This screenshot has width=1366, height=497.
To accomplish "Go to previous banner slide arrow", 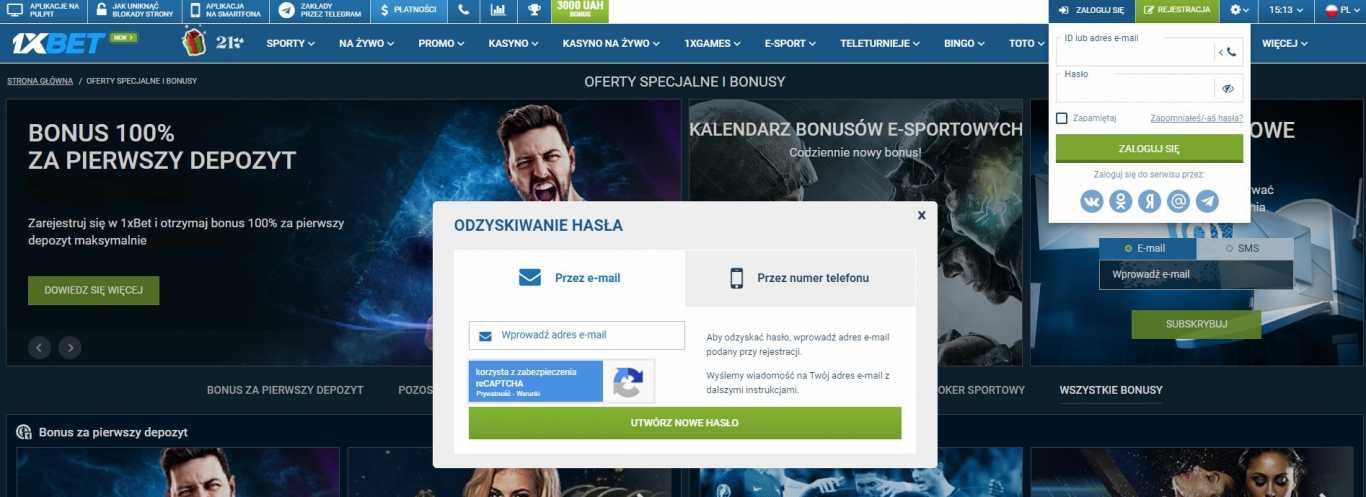I will point(39,347).
